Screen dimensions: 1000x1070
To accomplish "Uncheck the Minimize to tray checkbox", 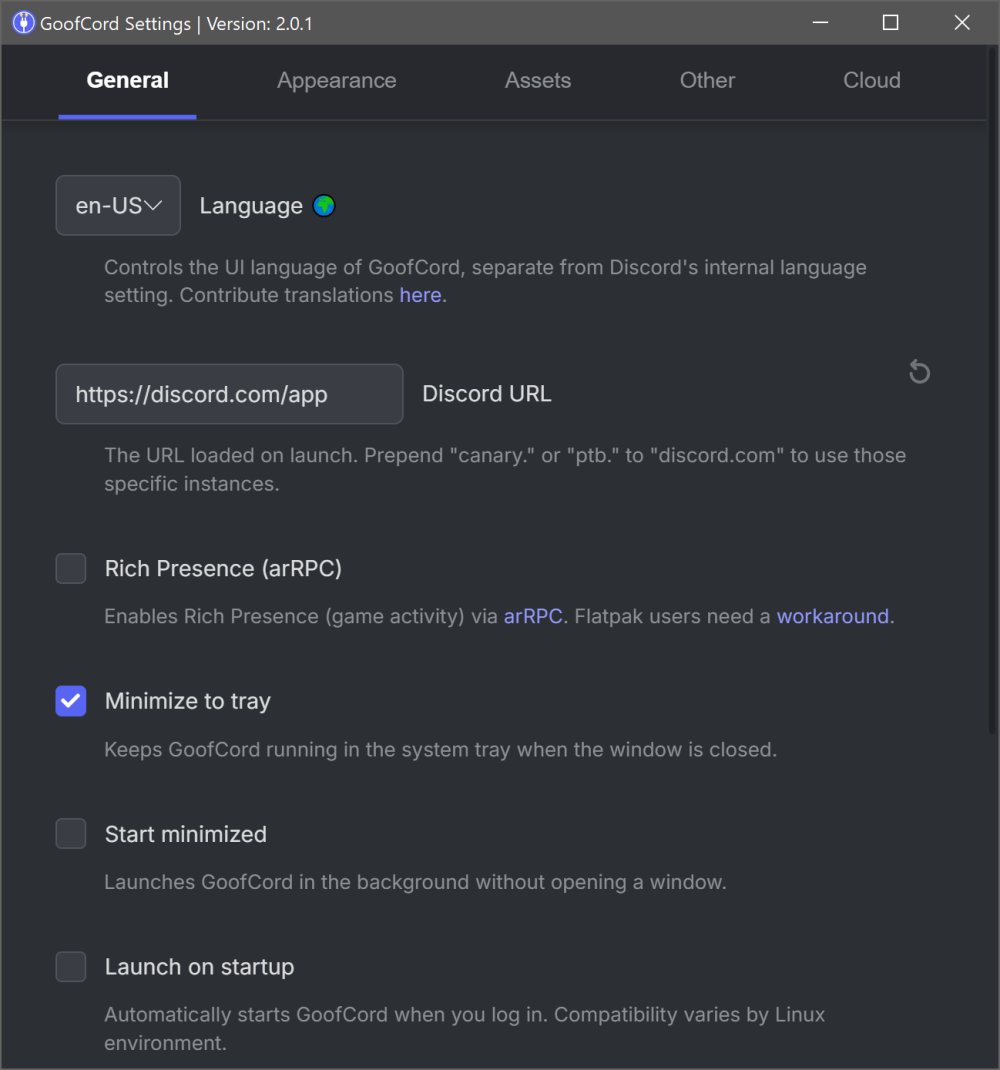I will click(71, 701).
